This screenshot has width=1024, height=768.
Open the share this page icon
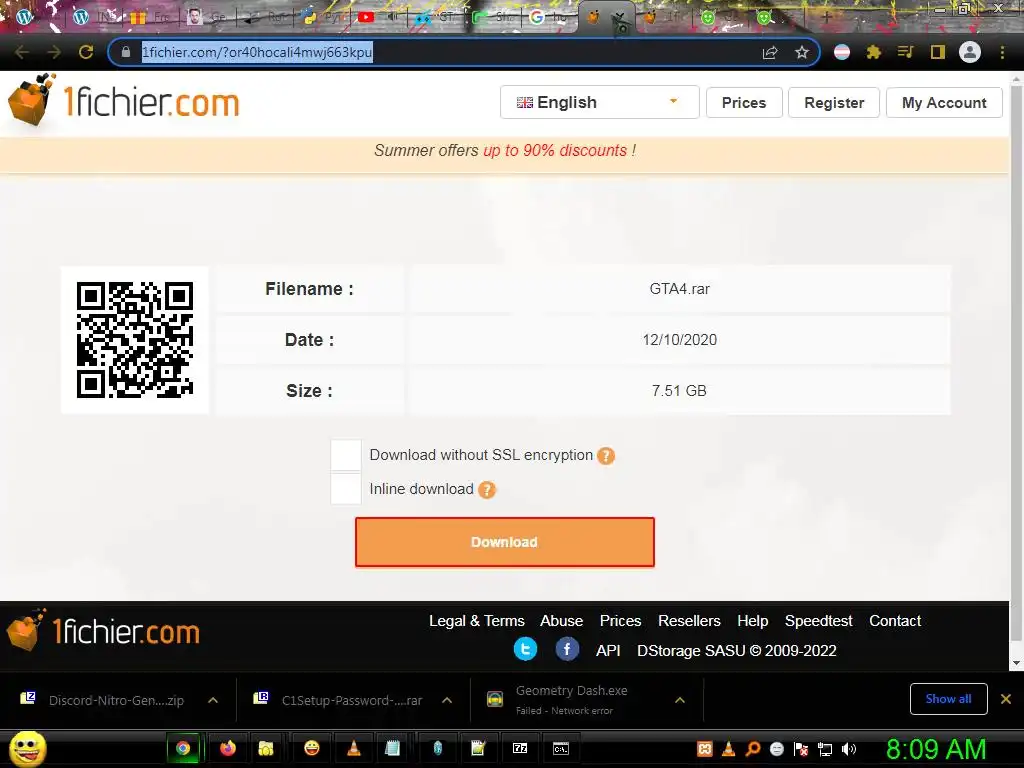[x=770, y=52]
